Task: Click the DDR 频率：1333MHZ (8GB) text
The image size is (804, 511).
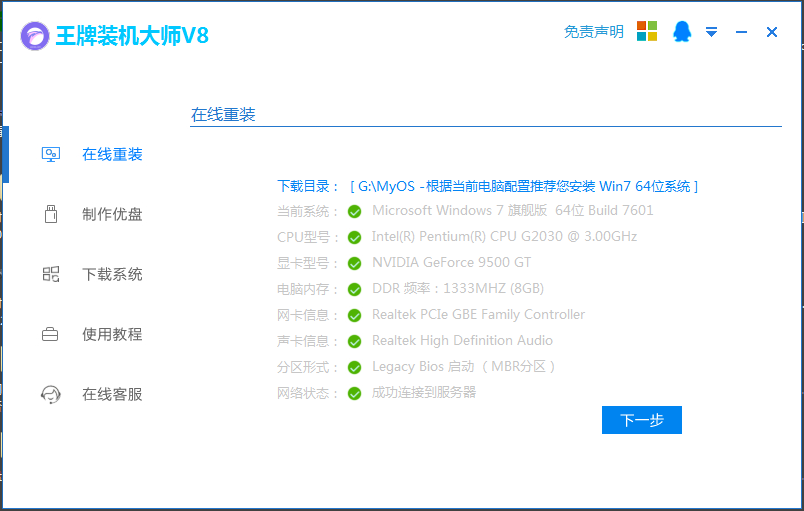Action: 458,289
